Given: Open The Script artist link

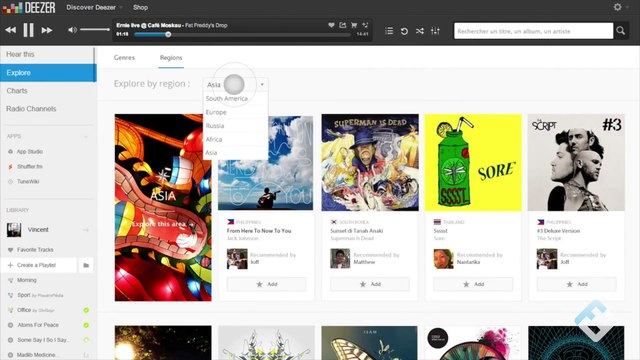Looking at the screenshot, I should pos(549,238).
